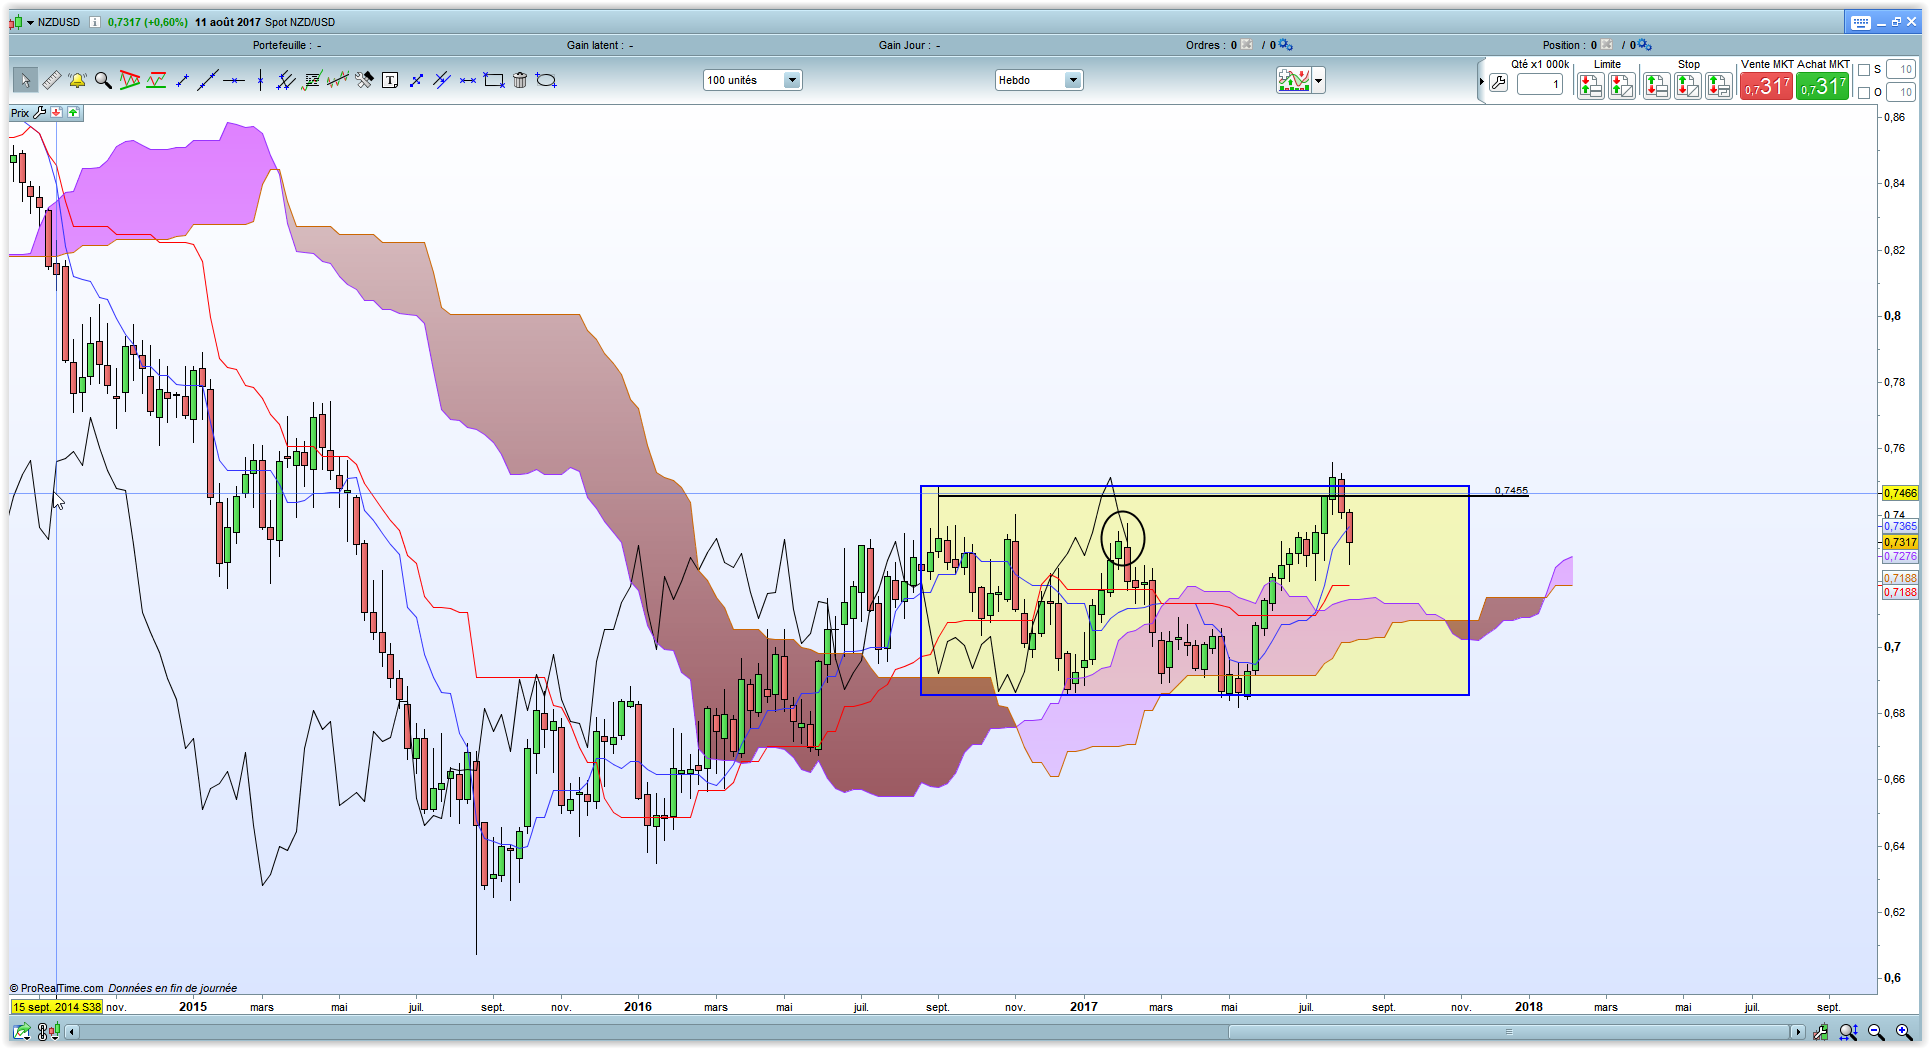Select the ellipse drawing tool
This screenshot has height=1049, width=1930.
546,80
